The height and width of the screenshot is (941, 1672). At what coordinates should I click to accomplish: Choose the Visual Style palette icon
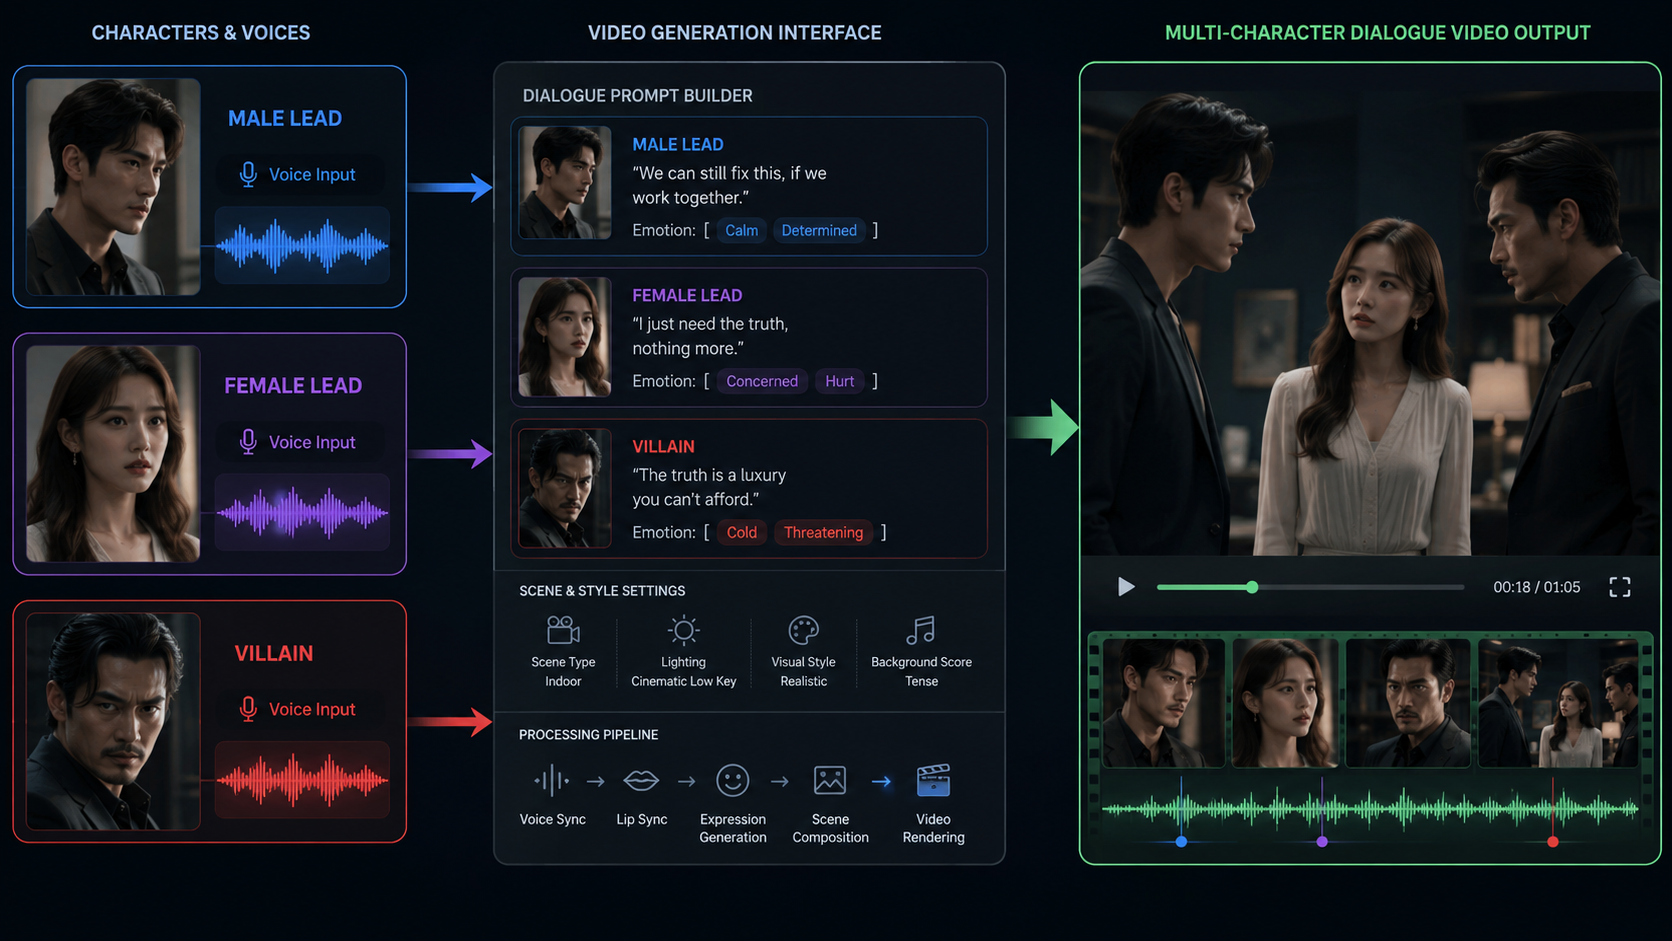[x=804, y=630]
